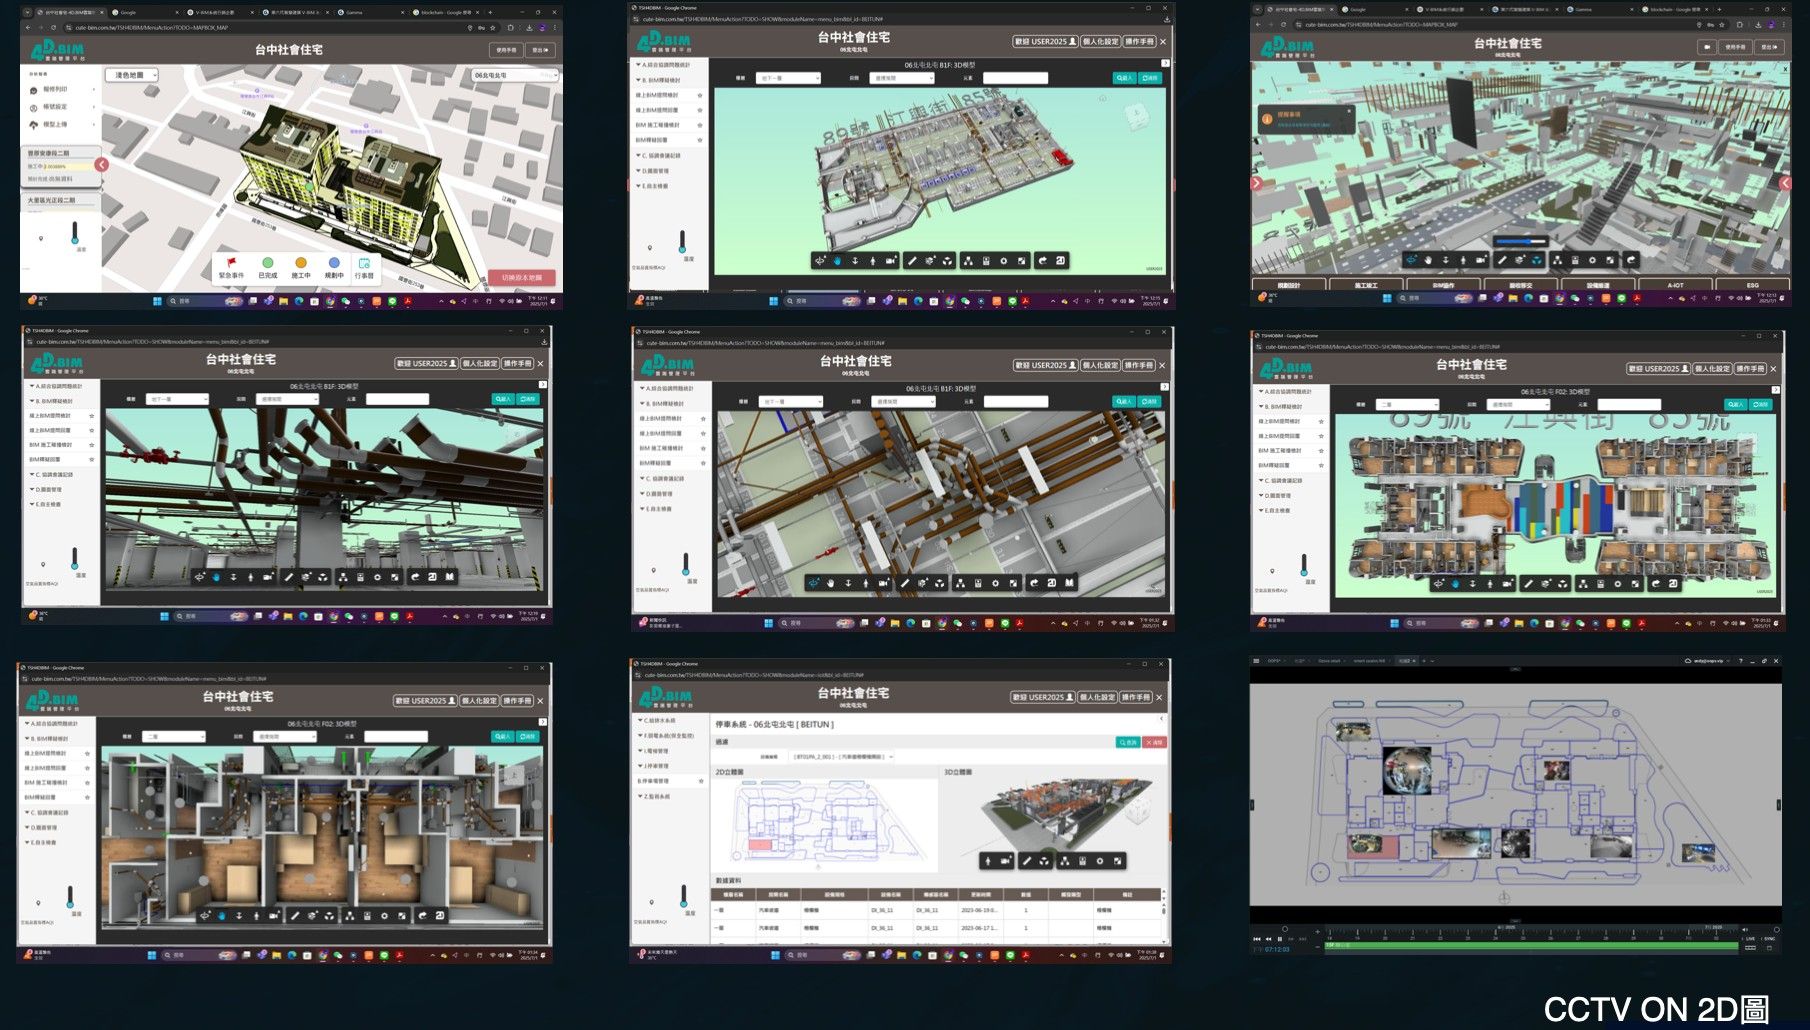Image resolution: width=1810 pixels, height=1030 pixels.
Task: Open the second filter dropdown in B1F overview window
Action: click(901, 78)
